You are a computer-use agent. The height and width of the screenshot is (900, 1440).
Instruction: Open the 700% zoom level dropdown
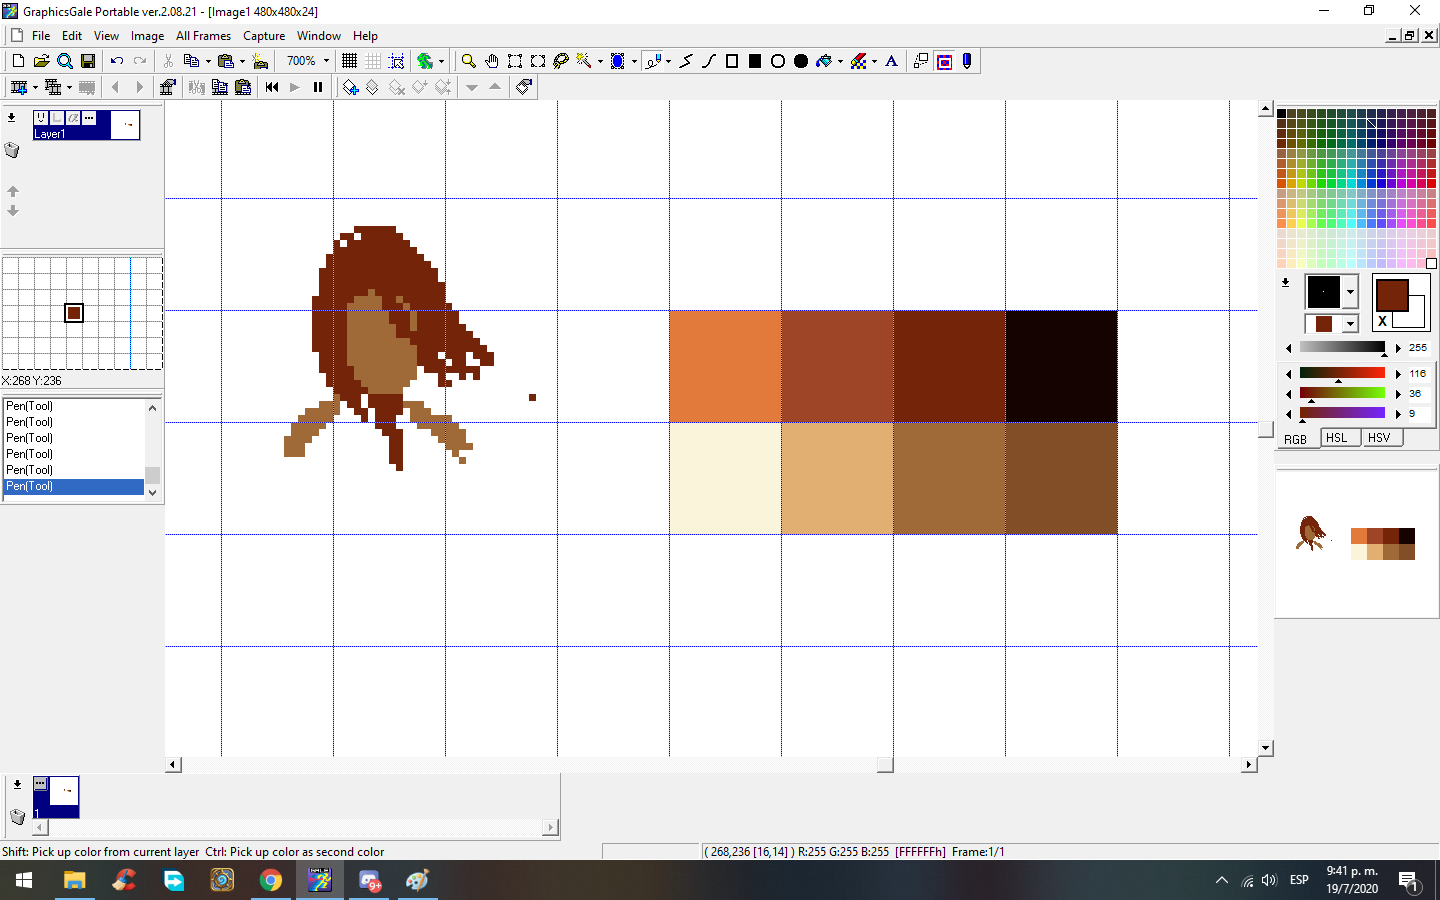[326, 61]
